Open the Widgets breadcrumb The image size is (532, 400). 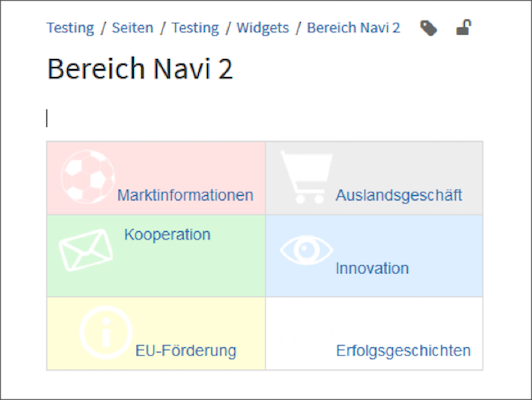tap(263, 28)
